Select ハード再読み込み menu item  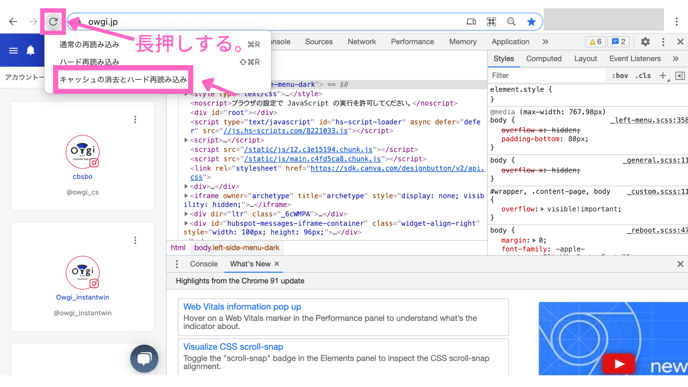(89, 62)
